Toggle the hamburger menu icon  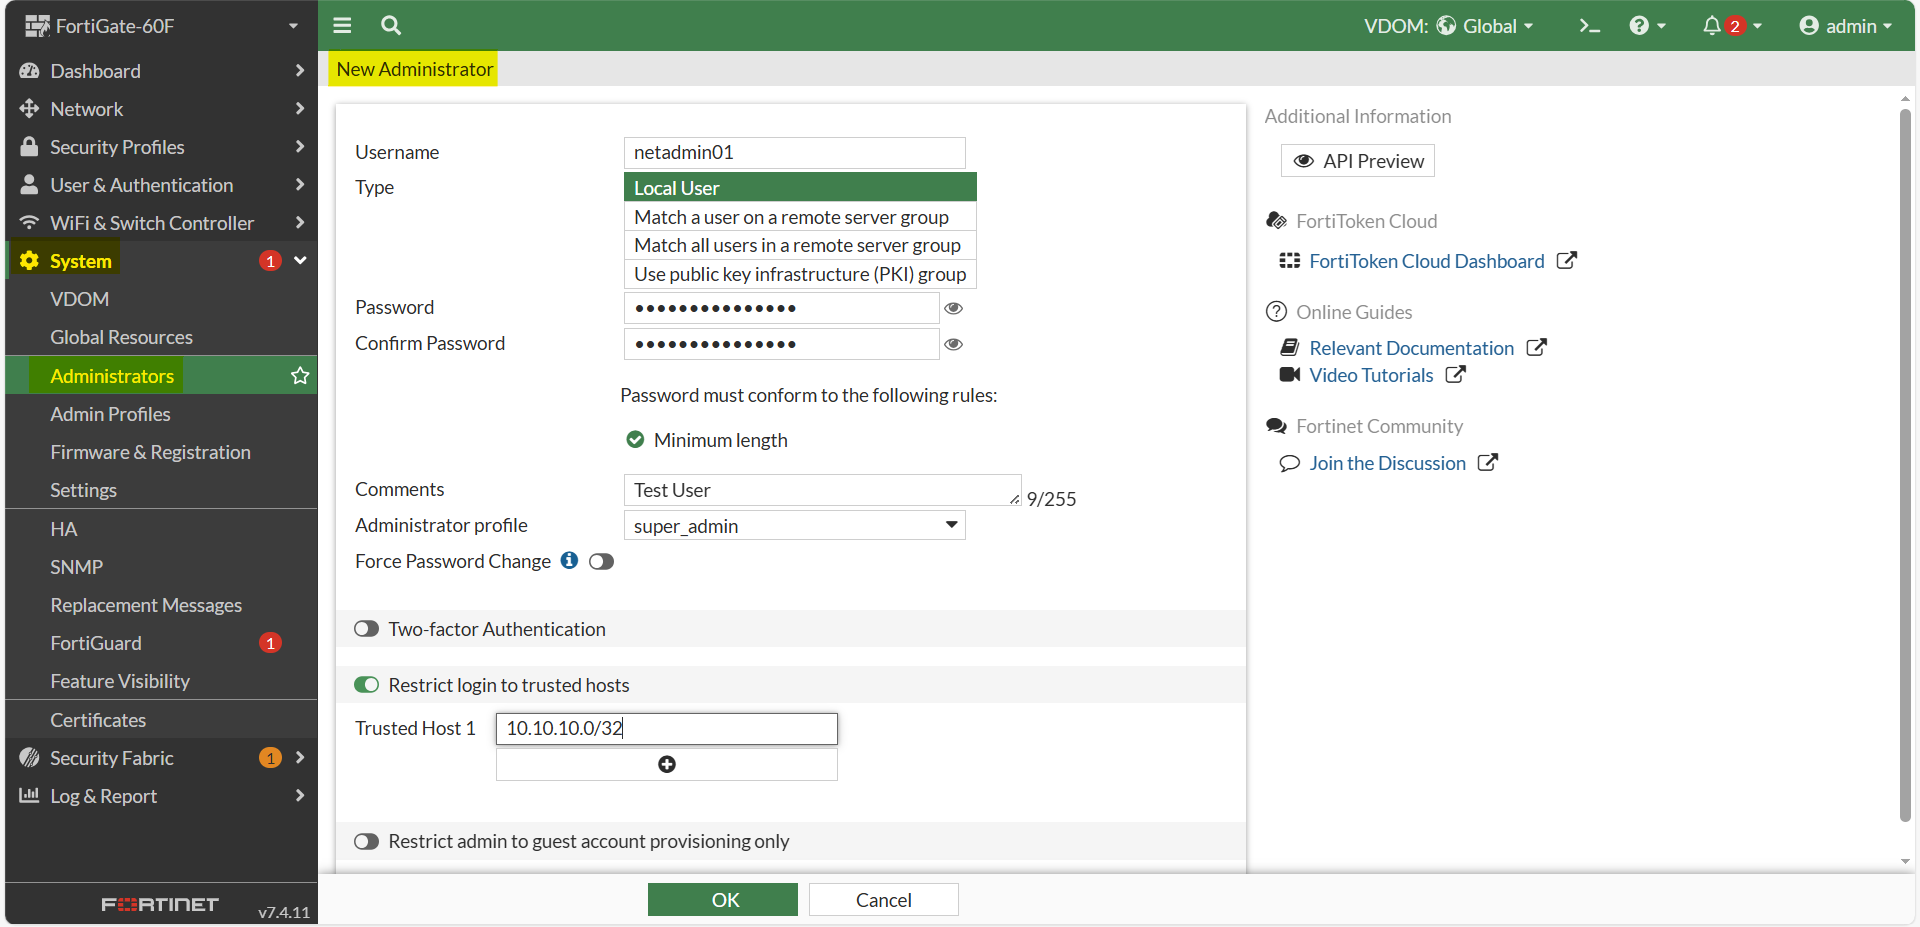pos(342,26)
